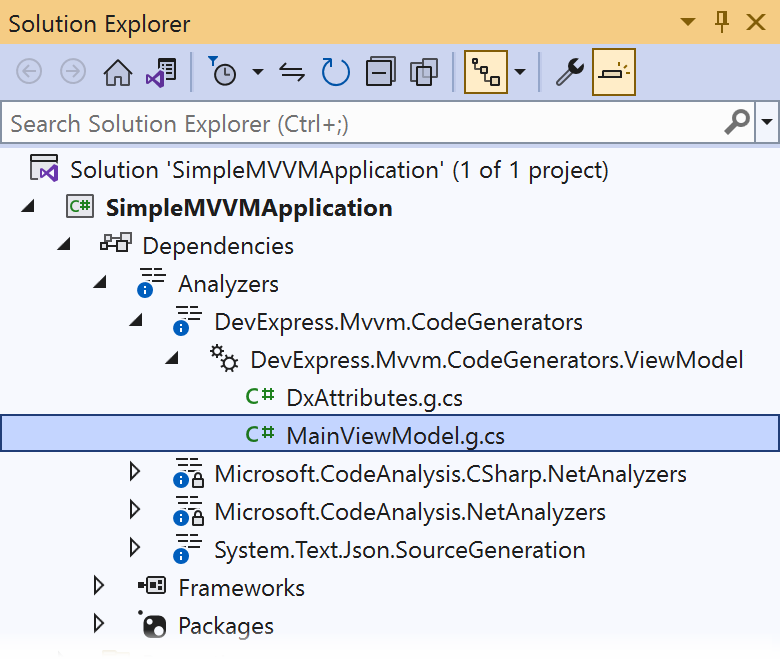Image resolution: width=780 pixels, height=660 pixels.
Task: Click C# icon beside MainViewModel.g.cs
Action: tap(260, 434)
